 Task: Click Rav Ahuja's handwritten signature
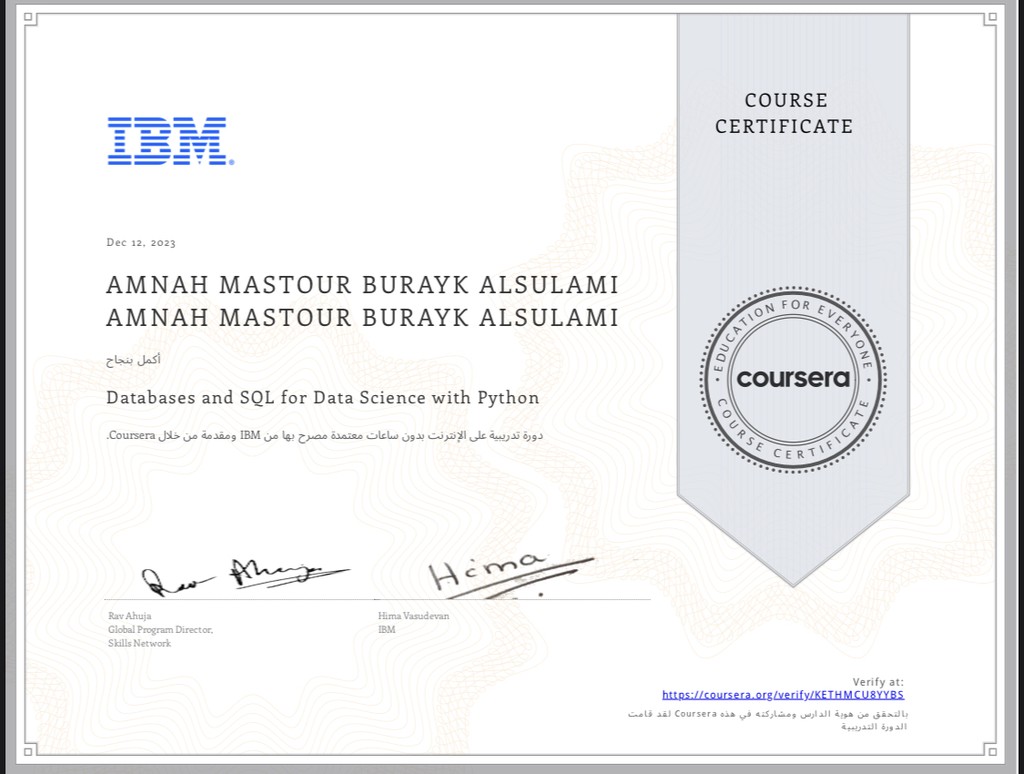[245, 576]
